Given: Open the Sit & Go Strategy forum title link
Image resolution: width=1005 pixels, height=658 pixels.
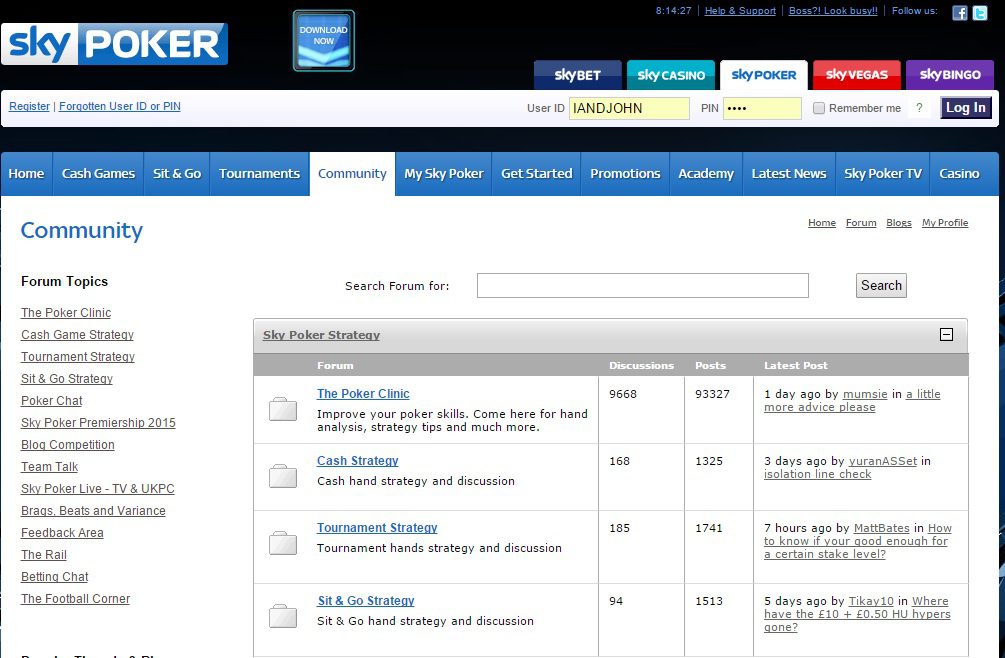Looking at the screenshot, I should tap(366, 600).
